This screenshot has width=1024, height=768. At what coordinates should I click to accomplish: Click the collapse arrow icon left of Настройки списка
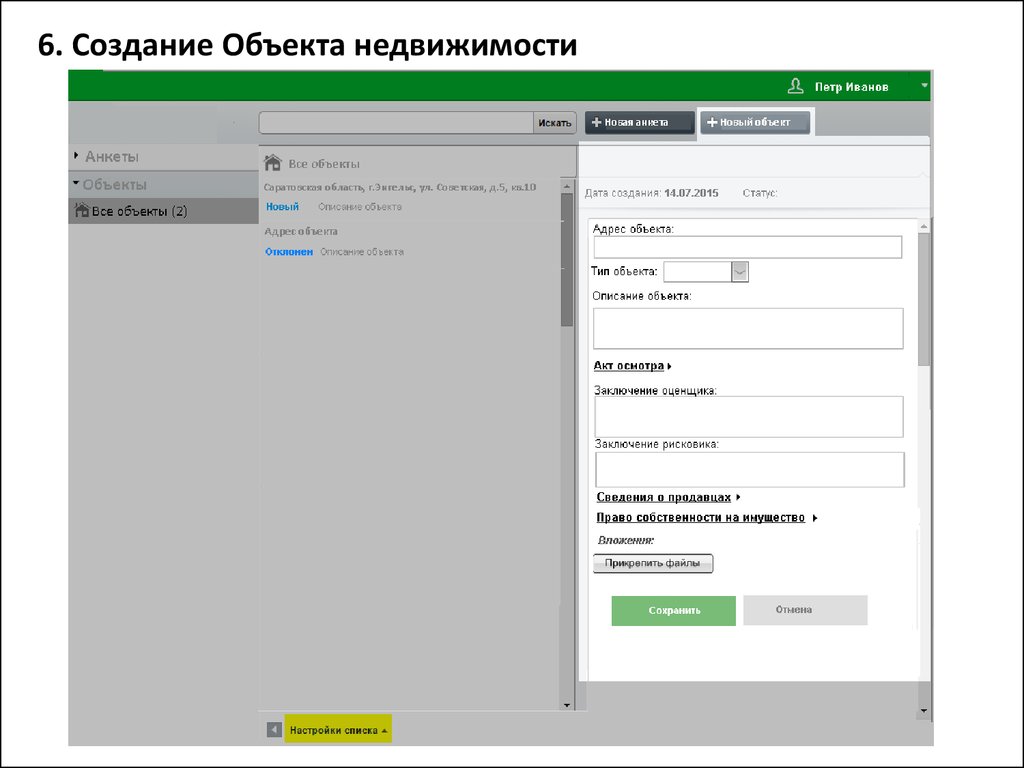[x=274, y=730]
